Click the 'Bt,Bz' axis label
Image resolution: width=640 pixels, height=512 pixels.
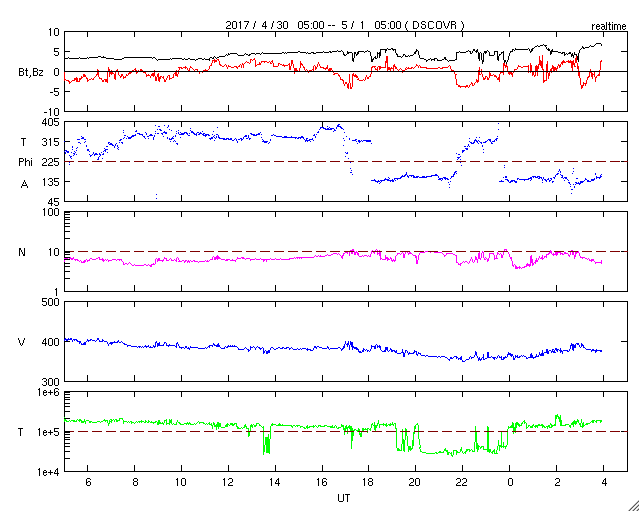tap(30, 73)
